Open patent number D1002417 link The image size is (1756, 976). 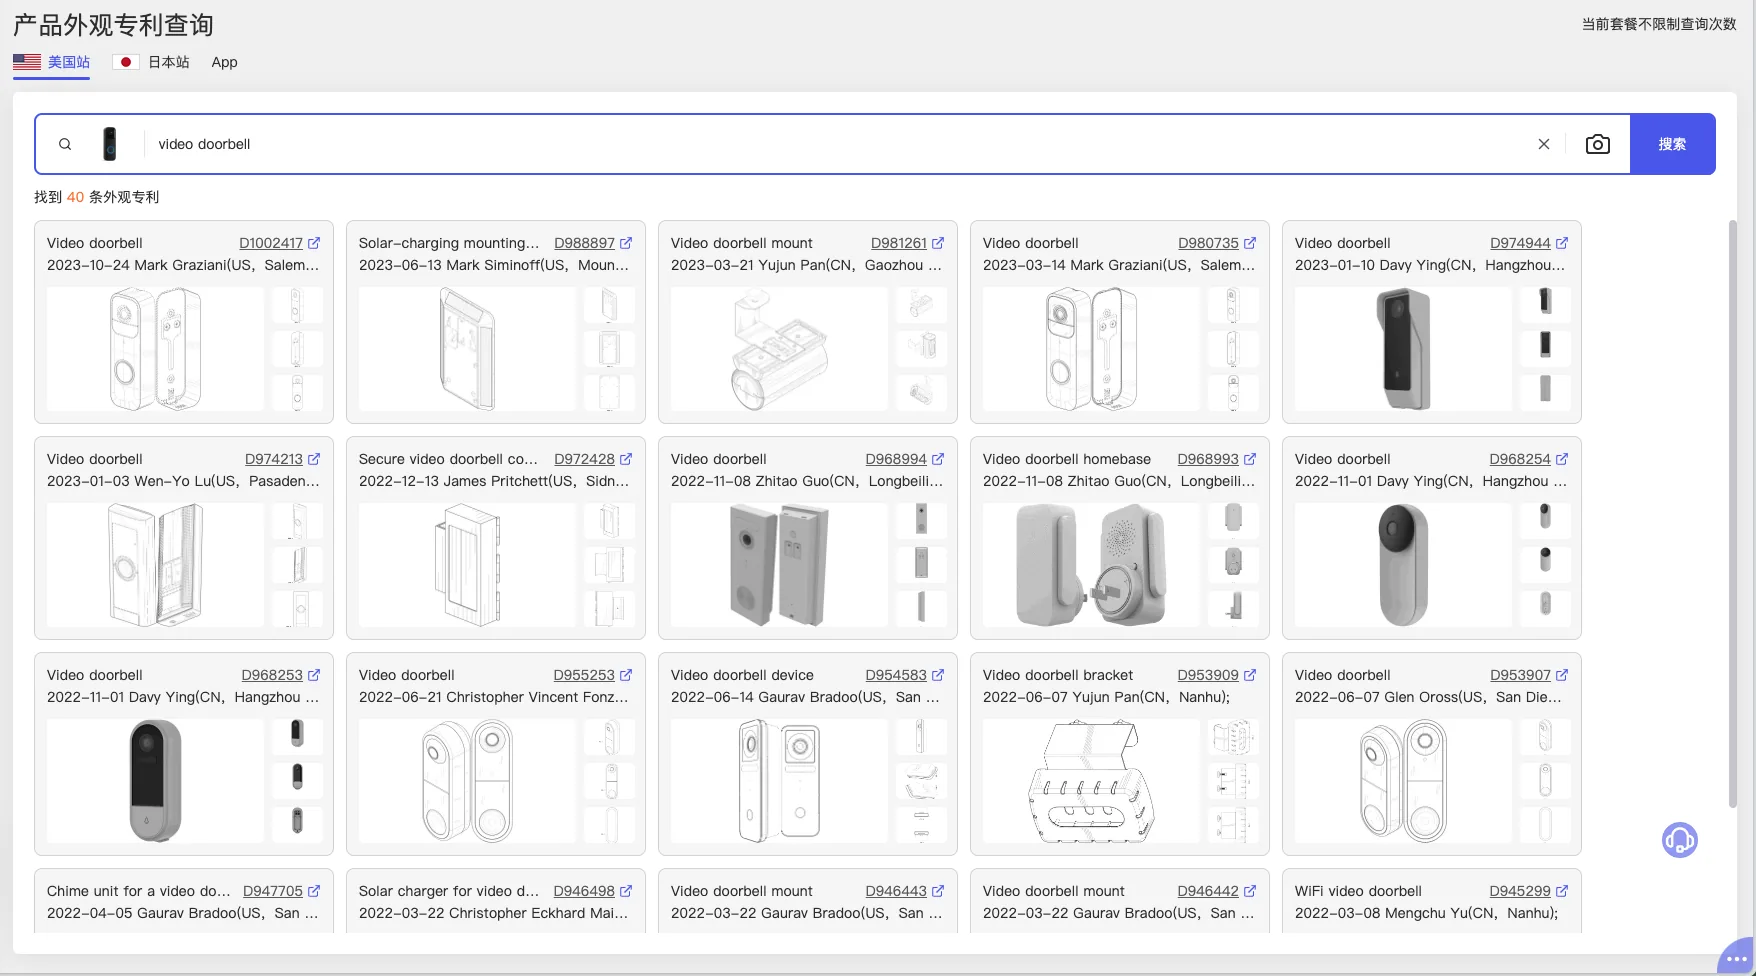[x=271, y=243]
